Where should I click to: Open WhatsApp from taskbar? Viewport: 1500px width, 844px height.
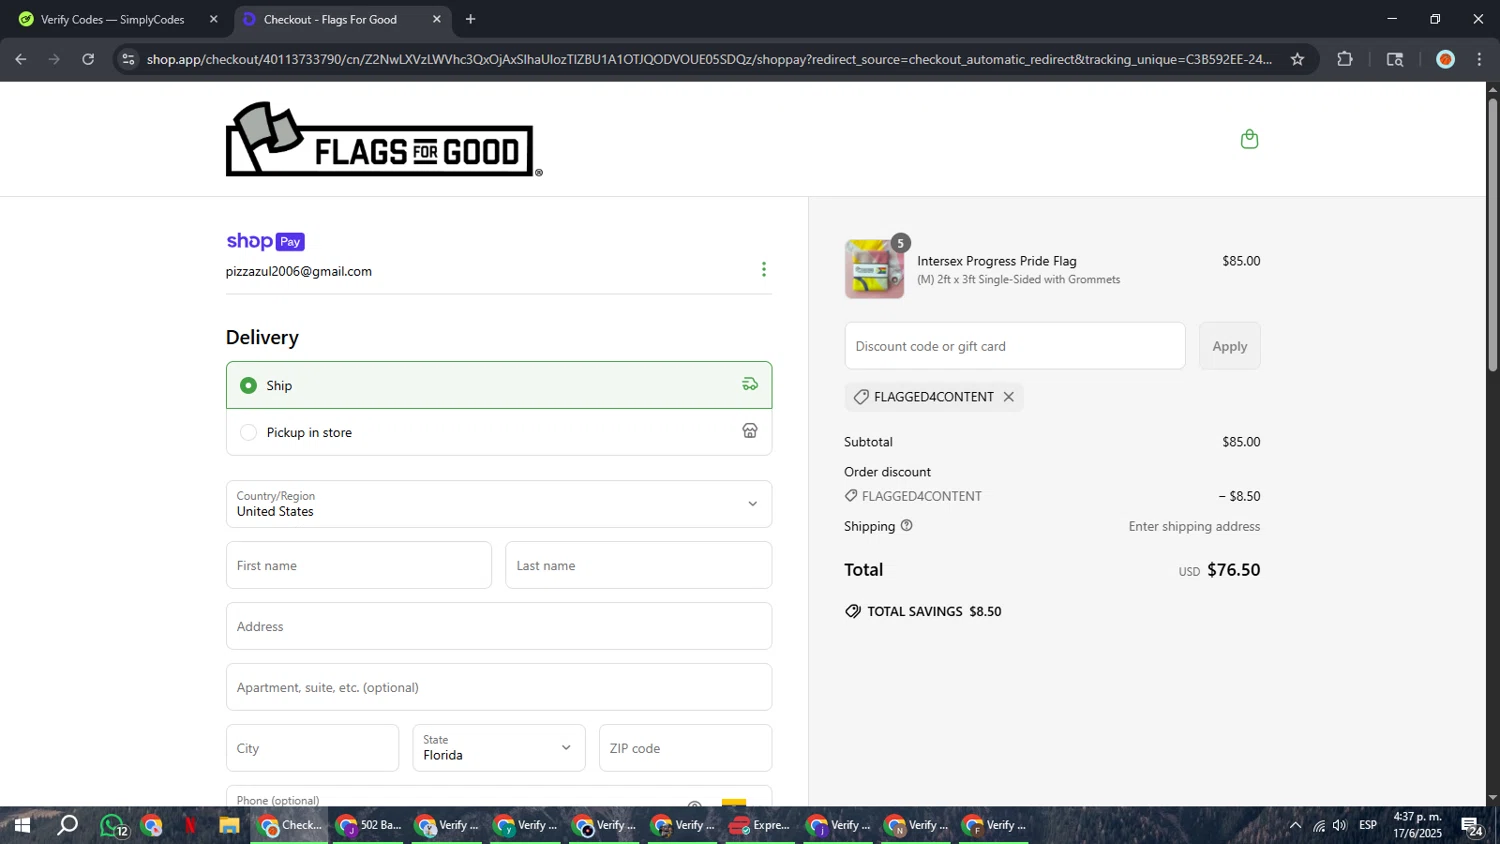[113, 825]
